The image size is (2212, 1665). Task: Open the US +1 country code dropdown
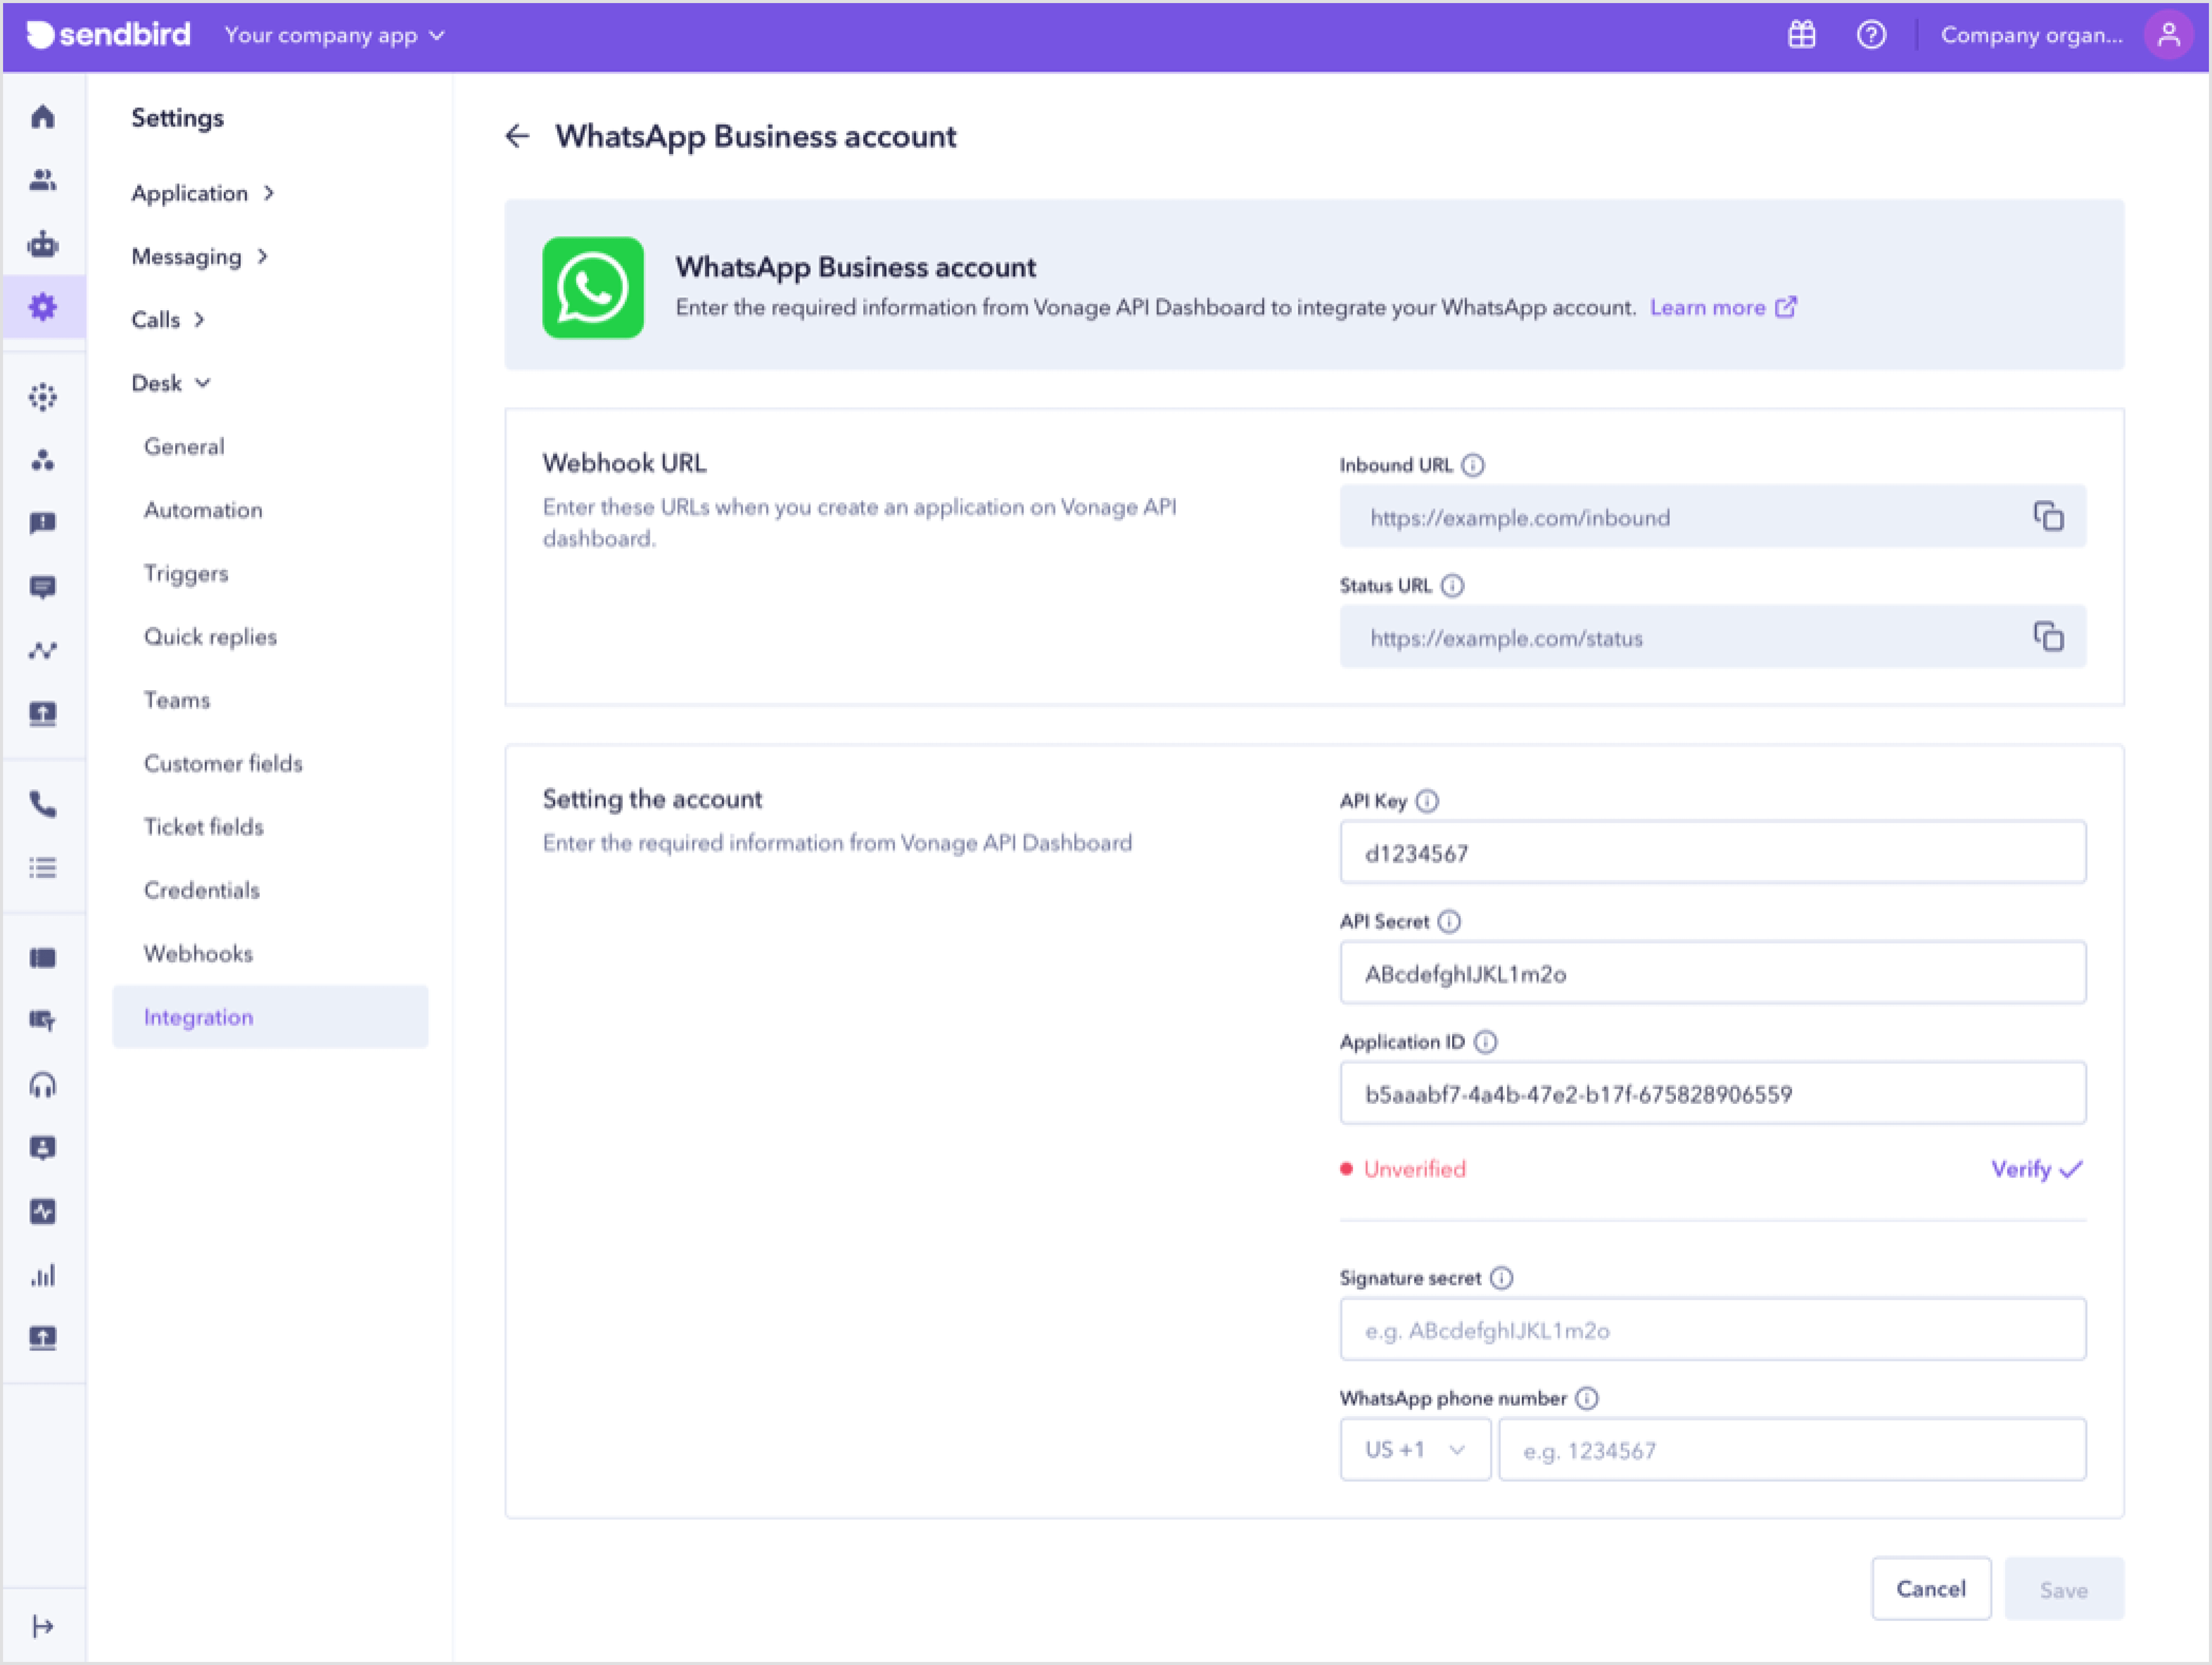1415,1449
